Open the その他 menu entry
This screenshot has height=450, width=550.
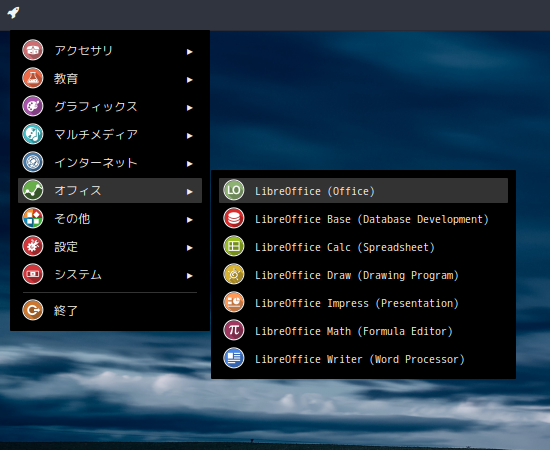[110, 219]
